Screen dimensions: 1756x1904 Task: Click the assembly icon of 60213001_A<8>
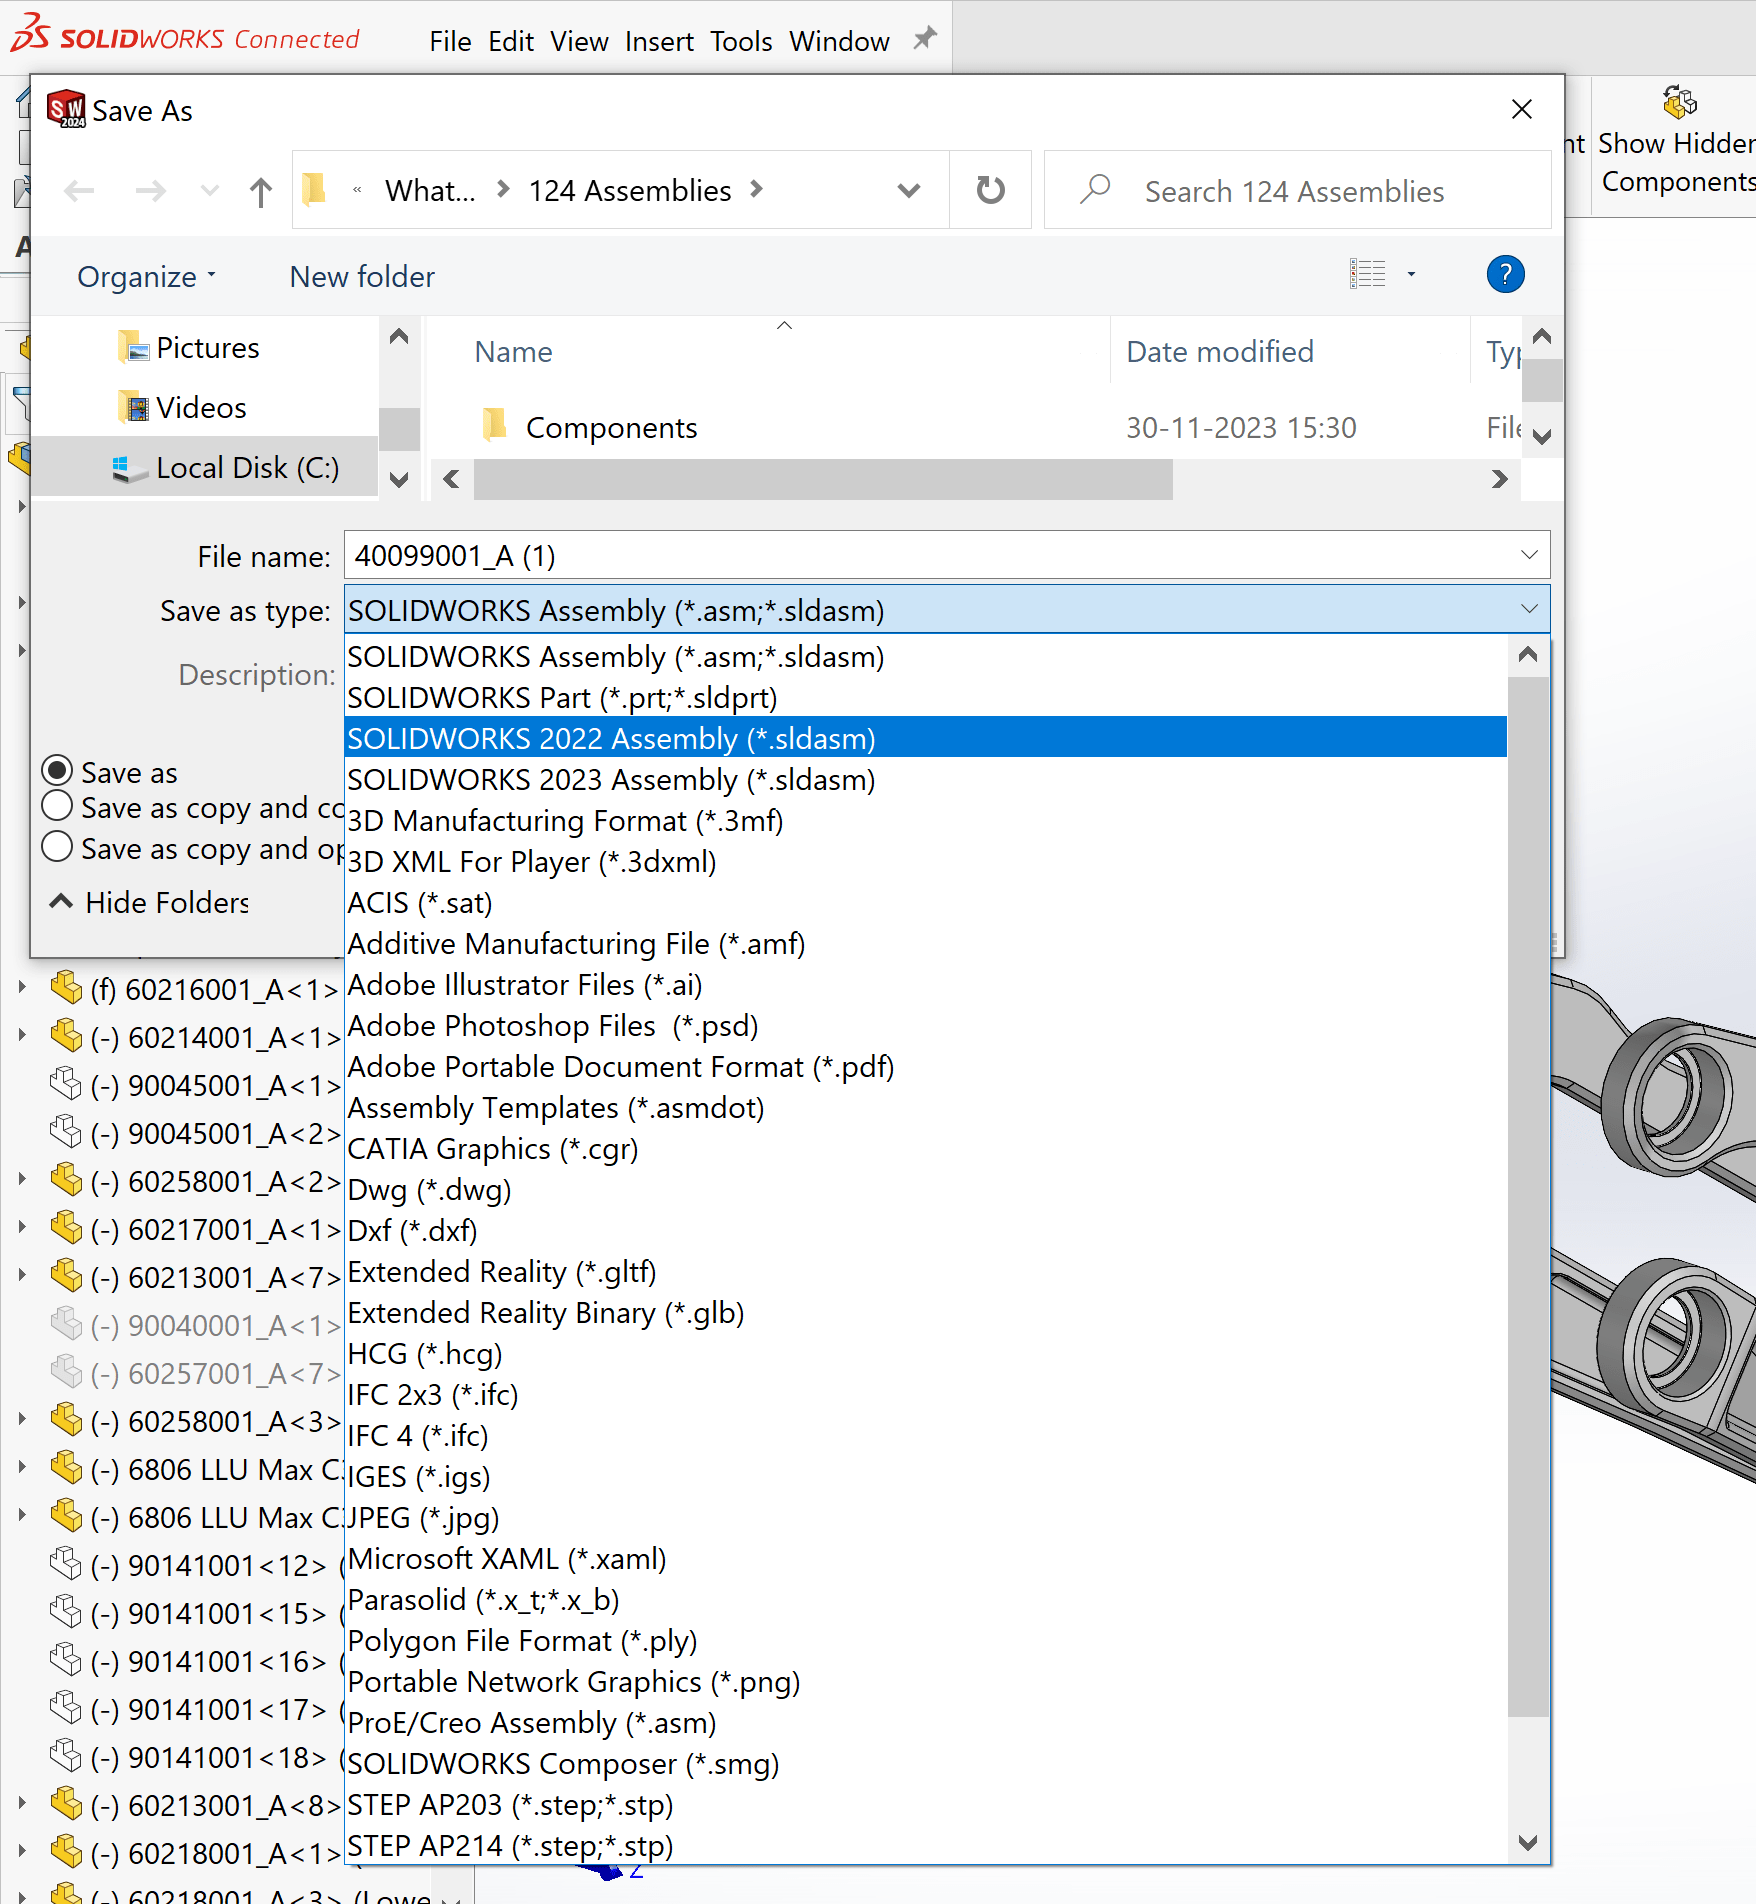[x=67, y=1803]
